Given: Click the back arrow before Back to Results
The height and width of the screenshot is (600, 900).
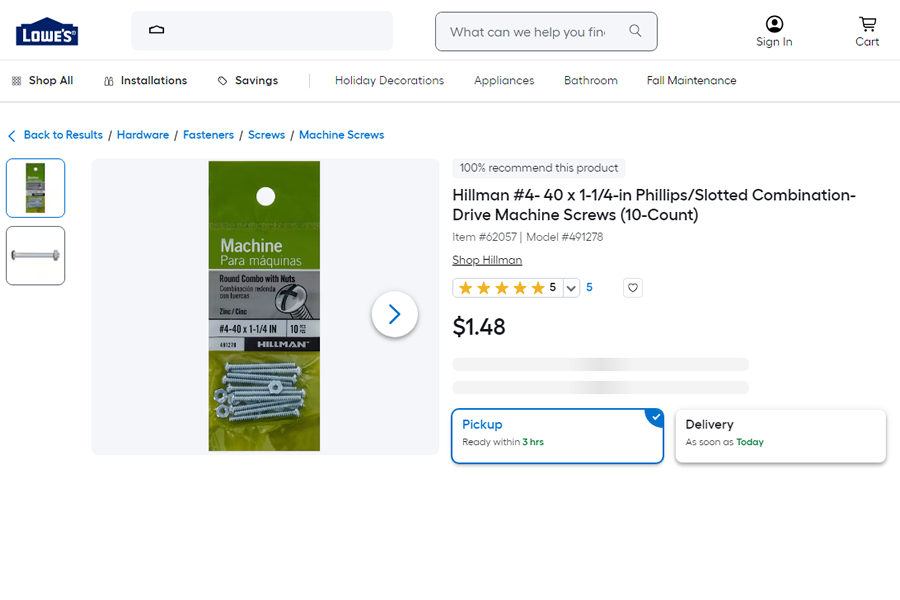Looking at the screenshot, I should (x=12, y=136).
